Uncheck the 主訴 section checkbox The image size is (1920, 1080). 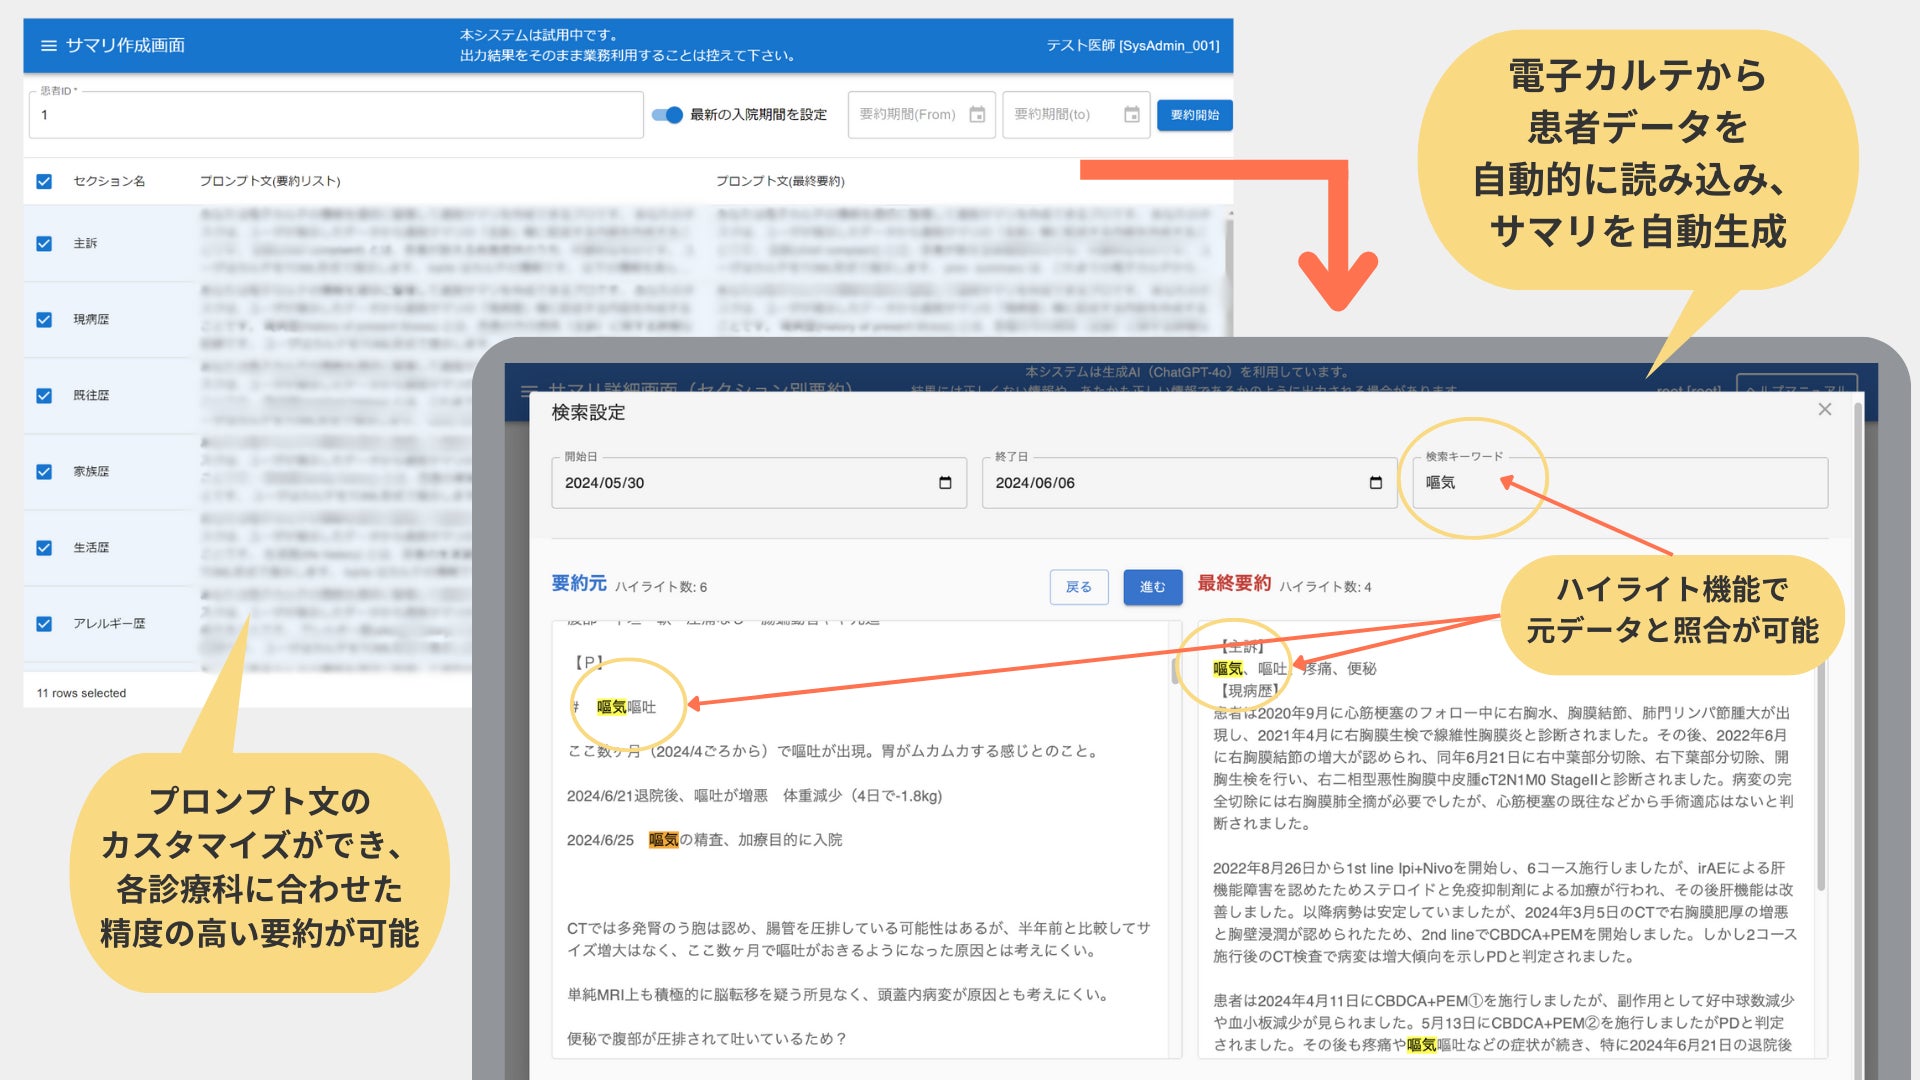tap(44, 244)
